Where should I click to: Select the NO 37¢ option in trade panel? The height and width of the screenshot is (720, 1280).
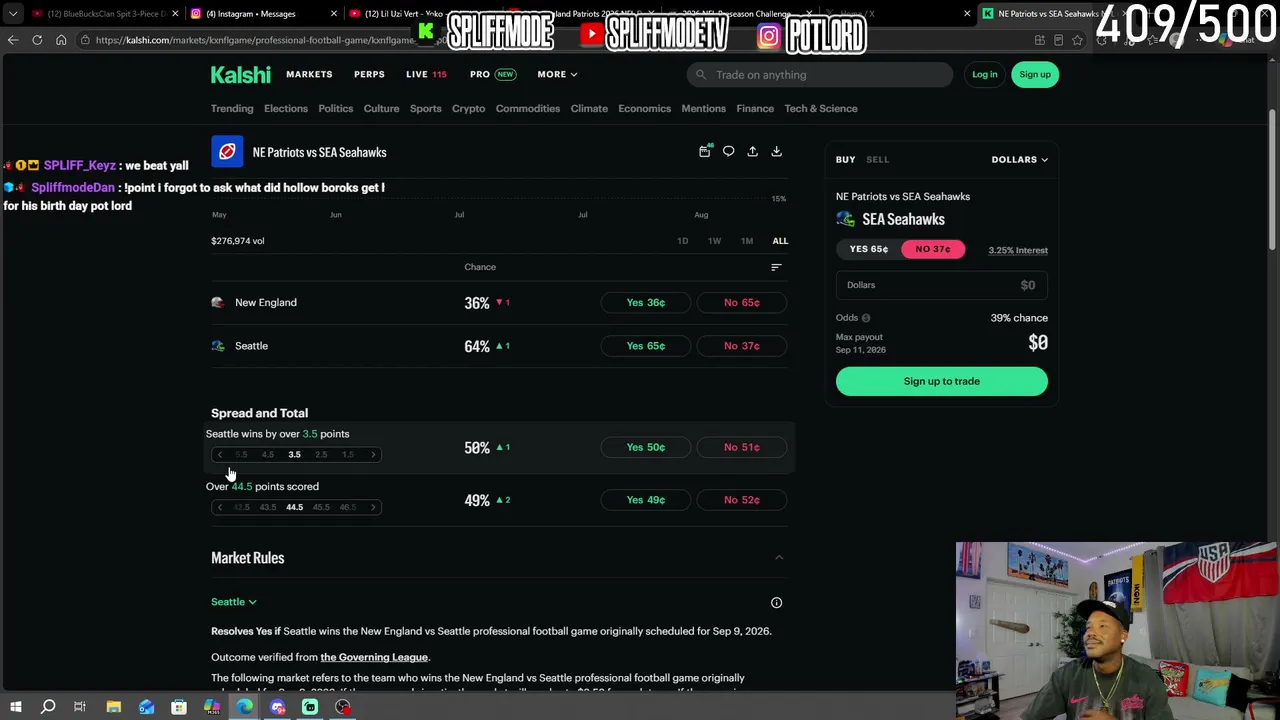coord(933,249)
